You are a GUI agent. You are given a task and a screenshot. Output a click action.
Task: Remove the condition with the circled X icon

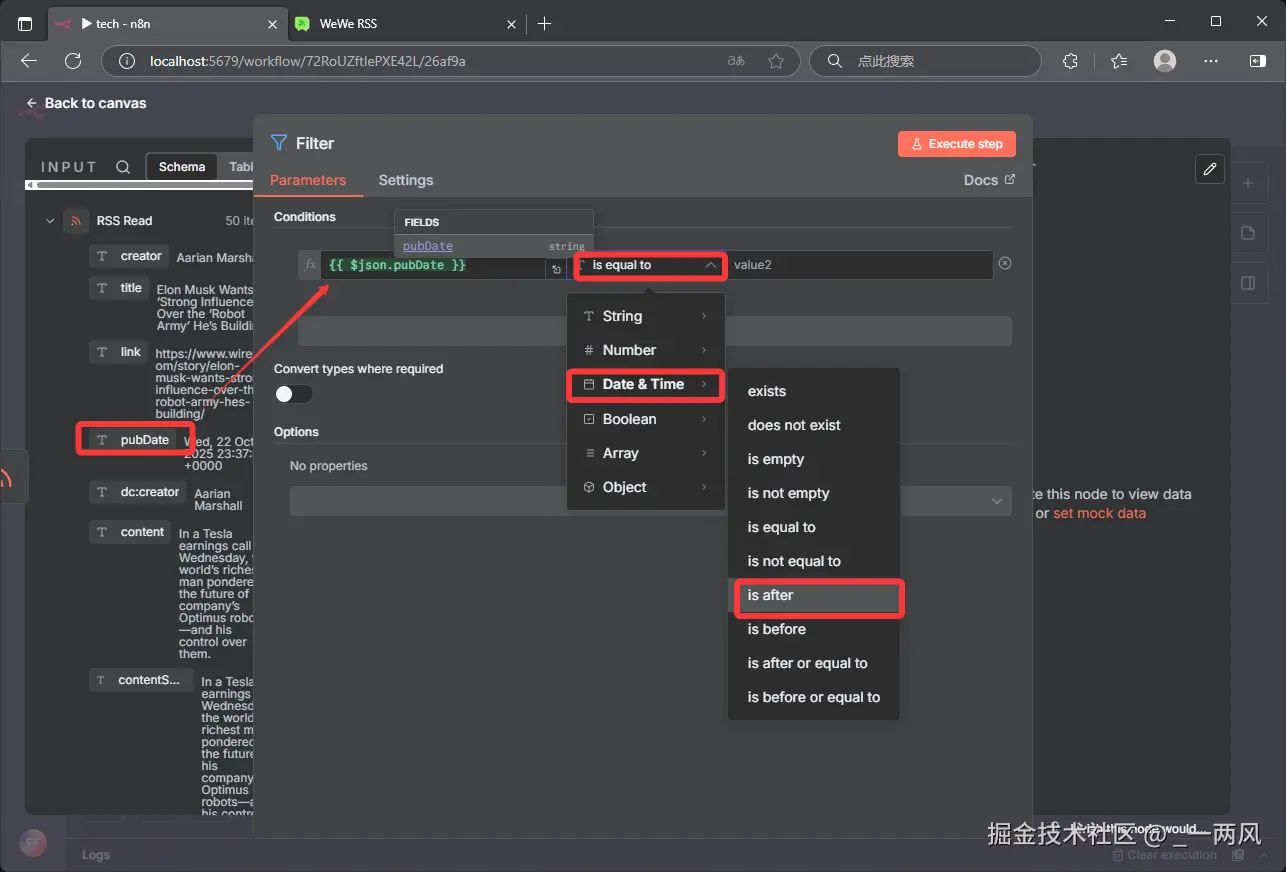[x=1005, y=263]
